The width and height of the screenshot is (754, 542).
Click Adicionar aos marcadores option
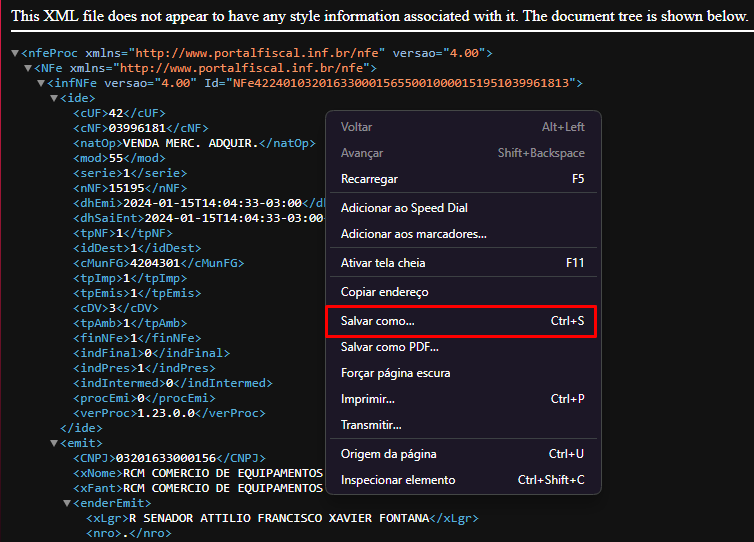click(413, 234)
